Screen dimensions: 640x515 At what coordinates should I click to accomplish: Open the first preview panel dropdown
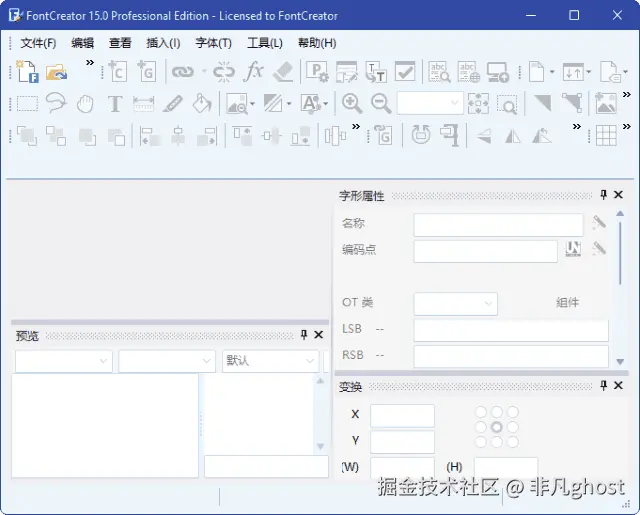pyautogui.click(x=64, y=361)
